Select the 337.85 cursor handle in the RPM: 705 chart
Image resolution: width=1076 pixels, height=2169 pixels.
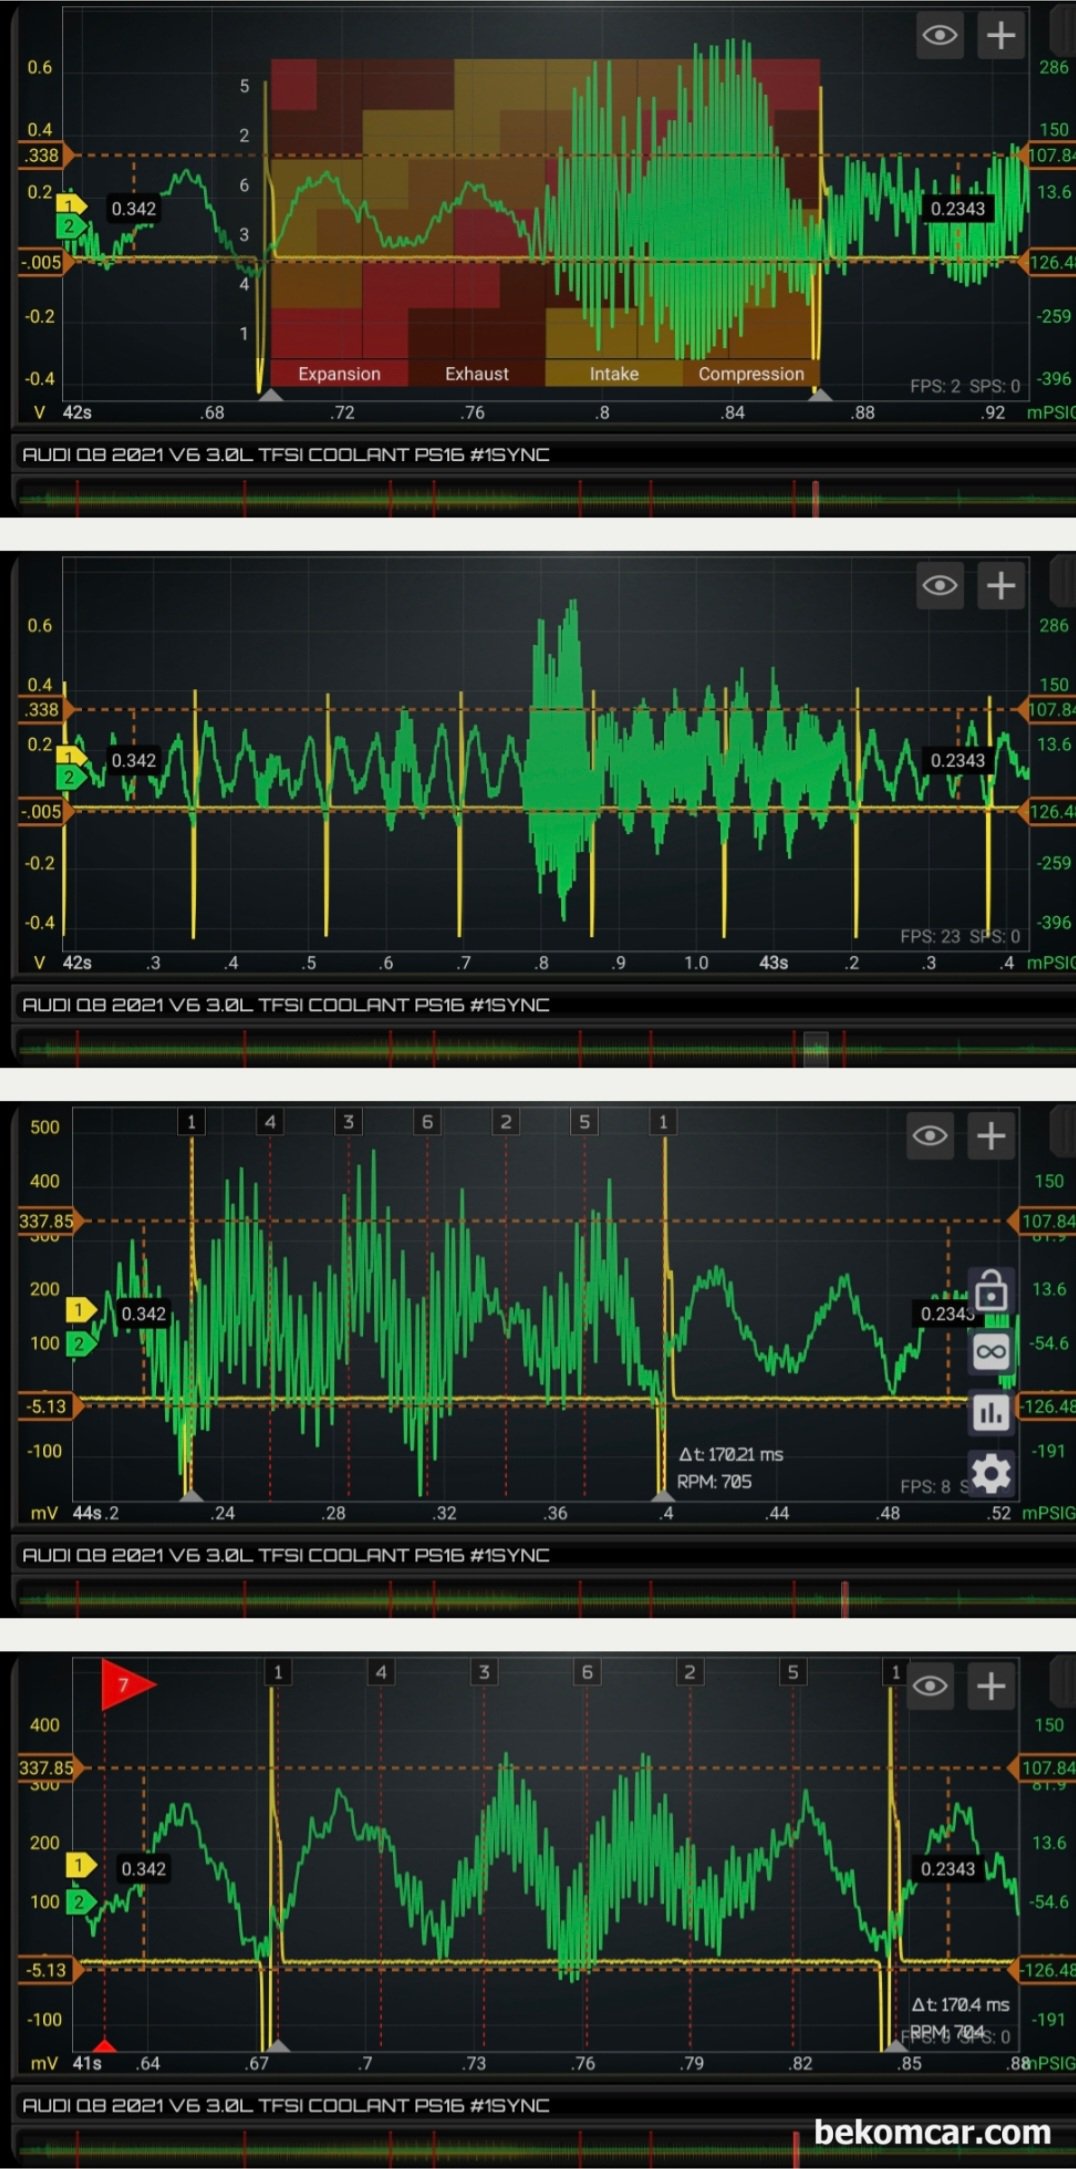point(48,1221)
